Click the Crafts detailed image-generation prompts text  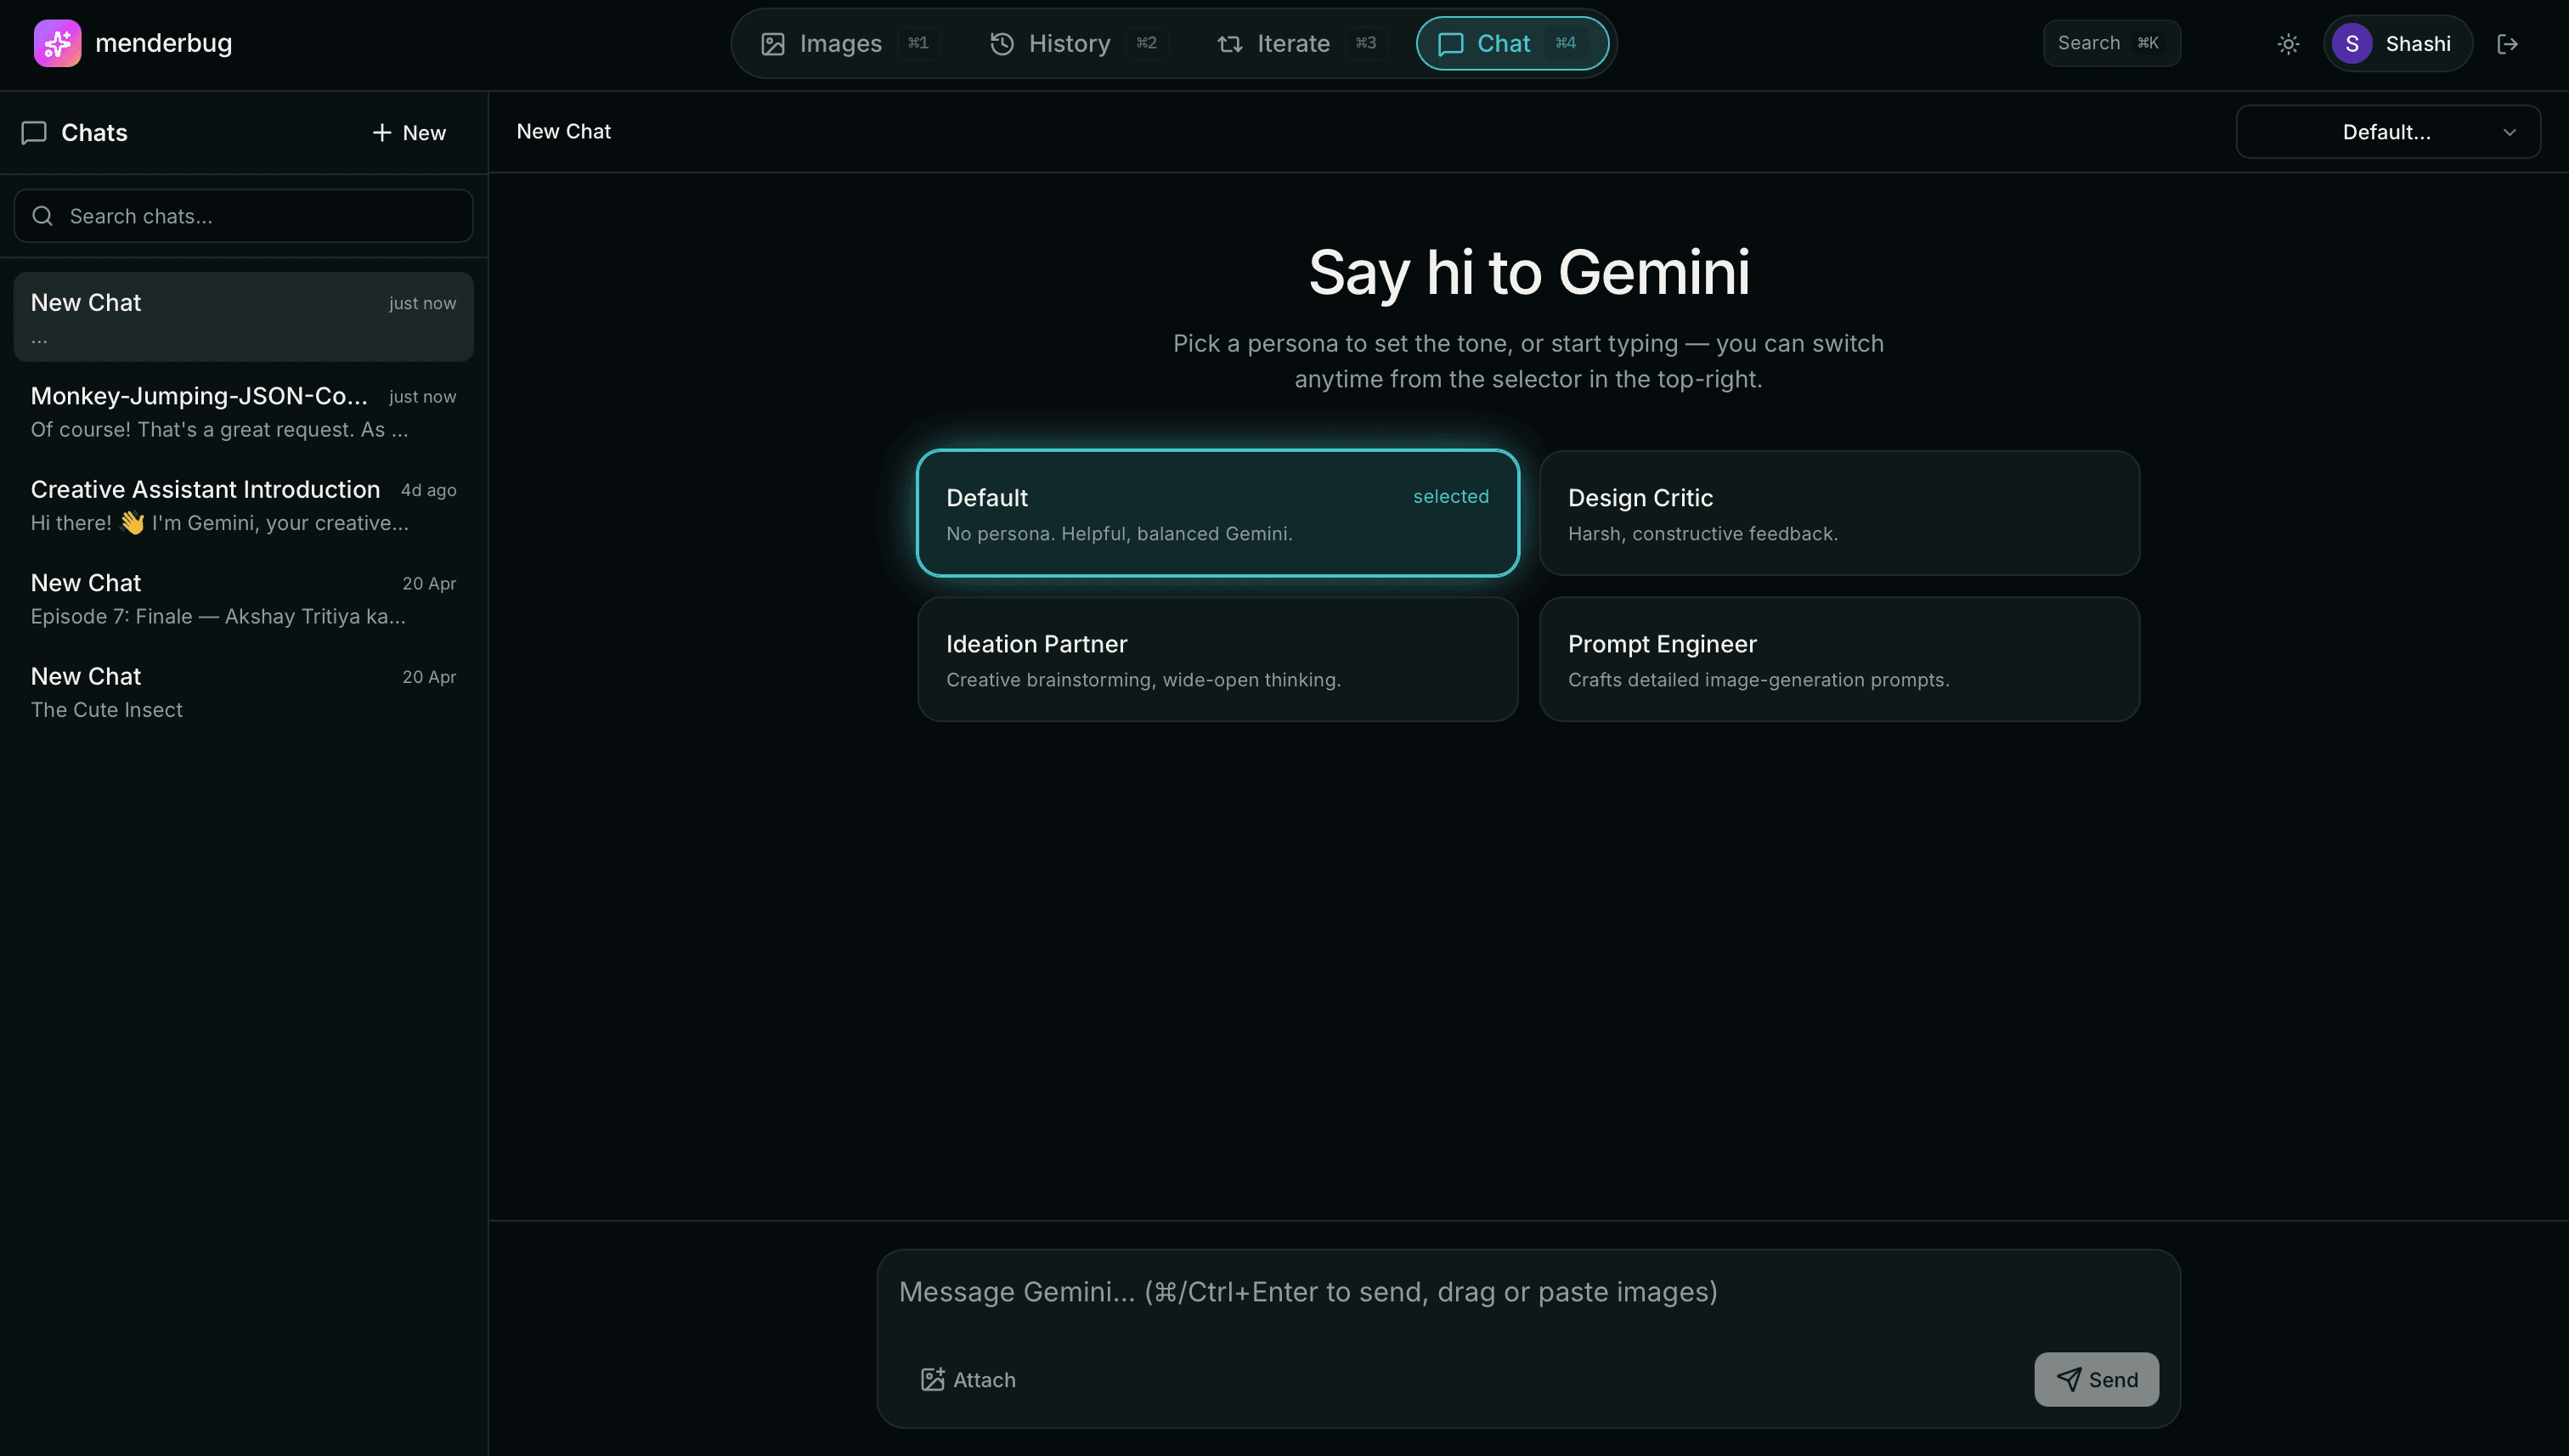coord(1758,680)
